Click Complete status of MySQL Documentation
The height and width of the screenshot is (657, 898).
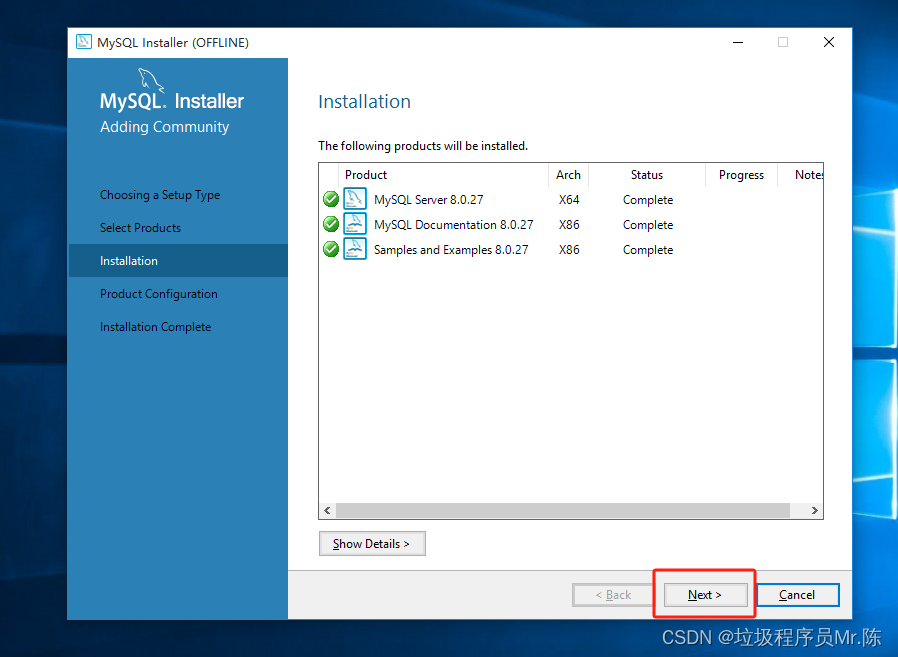[648, 225]
